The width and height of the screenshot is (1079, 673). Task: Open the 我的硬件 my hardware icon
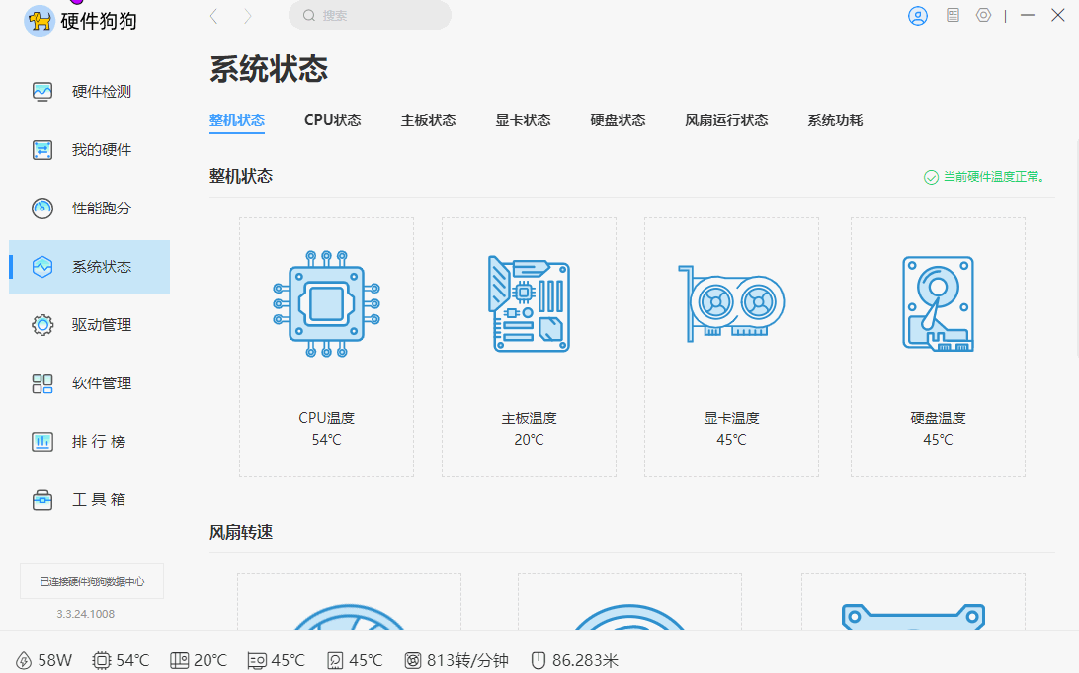[41, 149]
